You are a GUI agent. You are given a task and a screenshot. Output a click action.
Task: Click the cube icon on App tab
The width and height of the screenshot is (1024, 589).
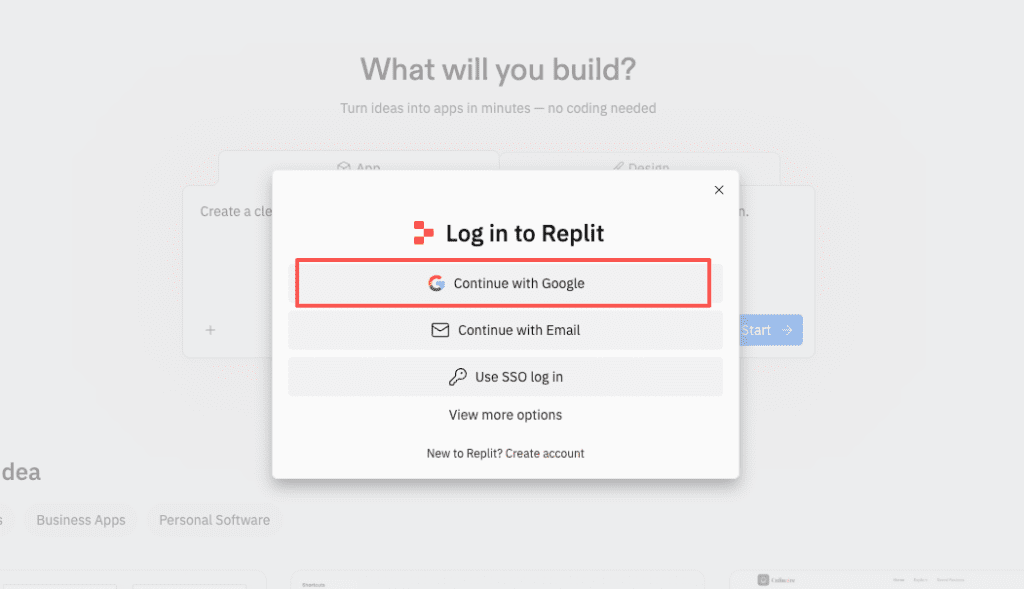click(x=343, y=167)
